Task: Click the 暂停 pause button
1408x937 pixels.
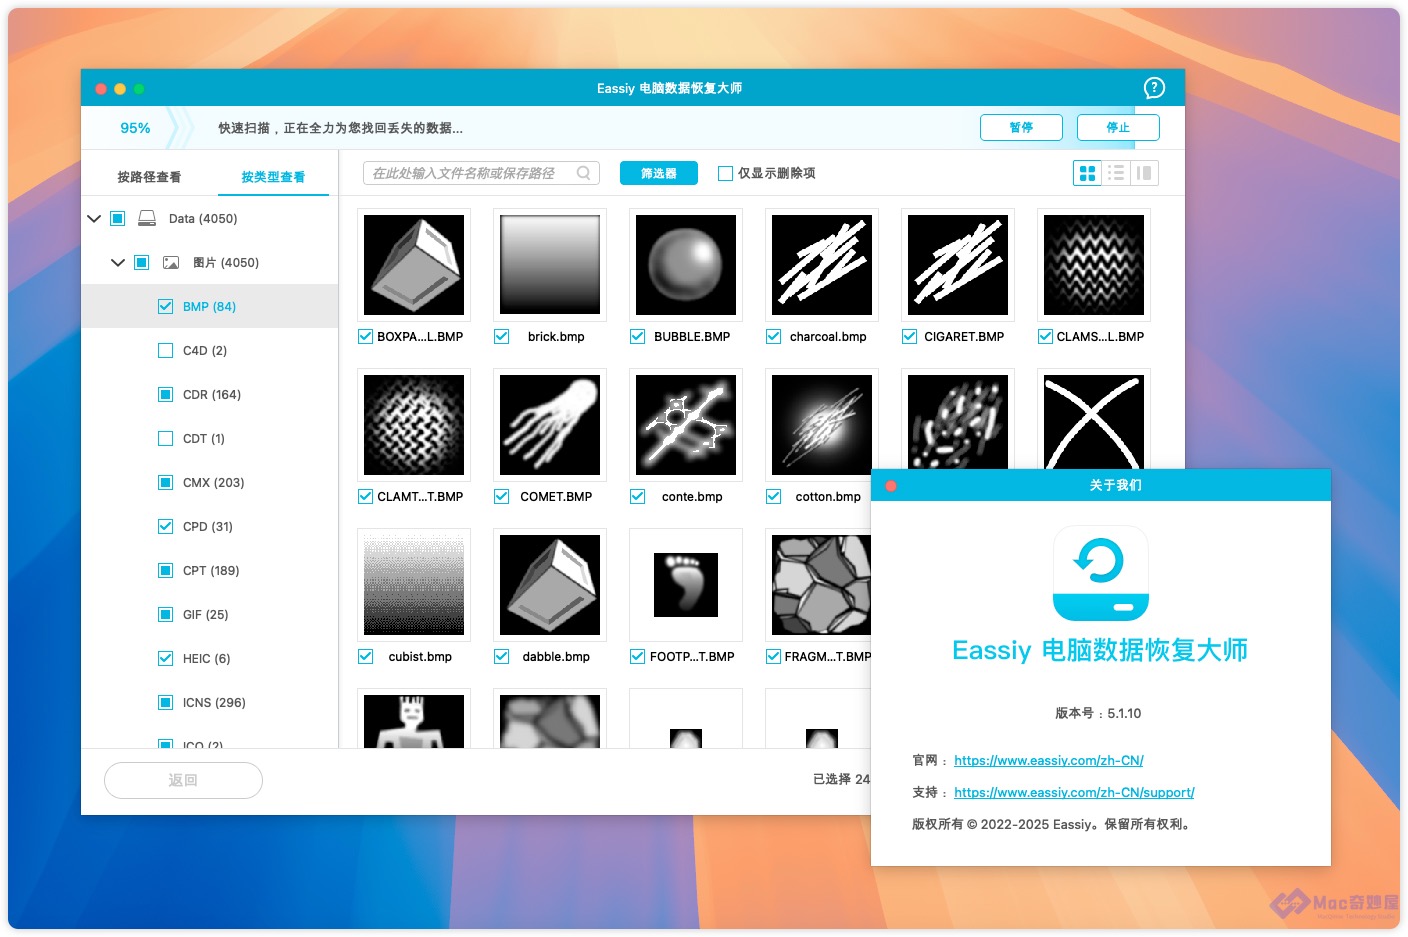Action: tap(1021, 127)
